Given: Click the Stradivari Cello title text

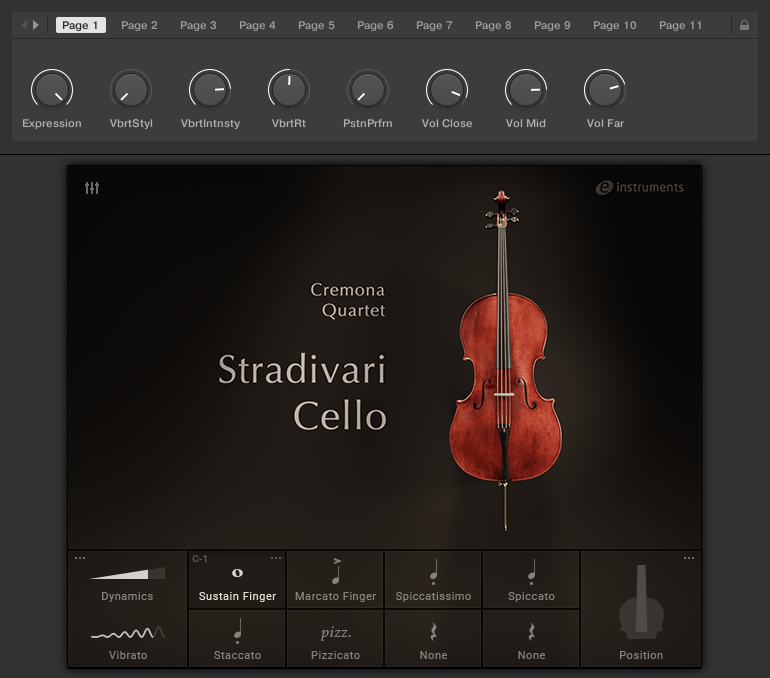Looking at the screenshot, I should pos(302,392).
